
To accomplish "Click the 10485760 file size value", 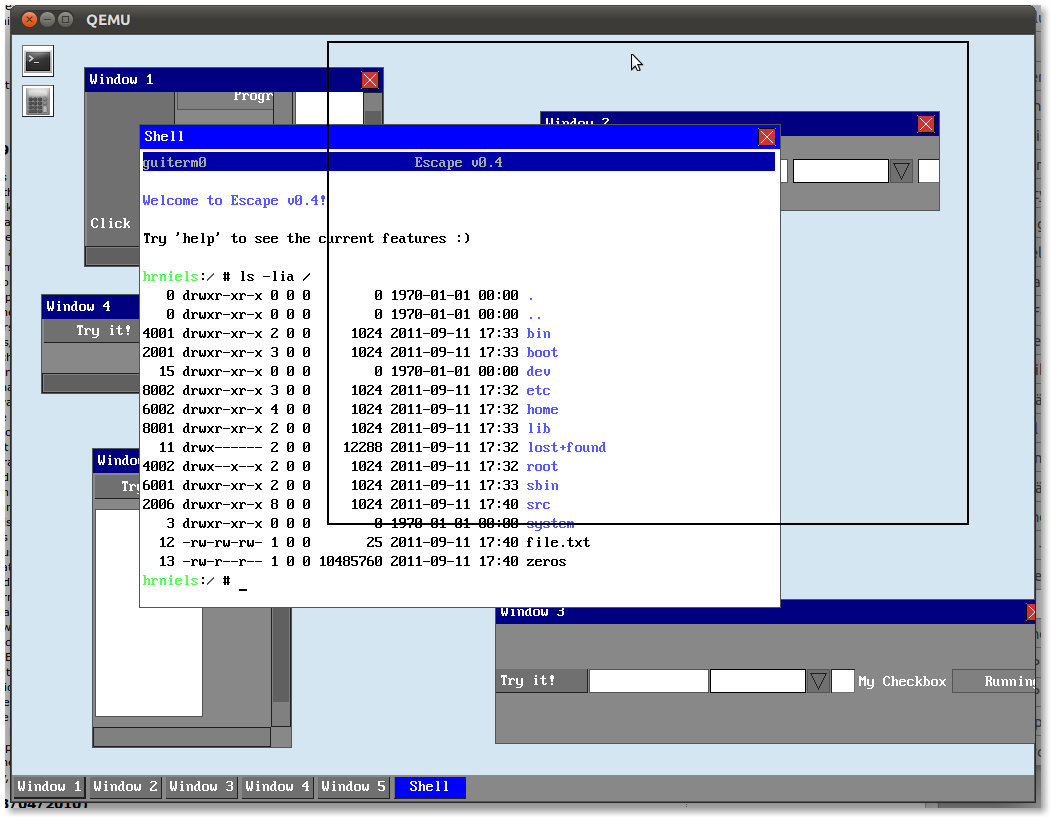I will click(350, 562).
